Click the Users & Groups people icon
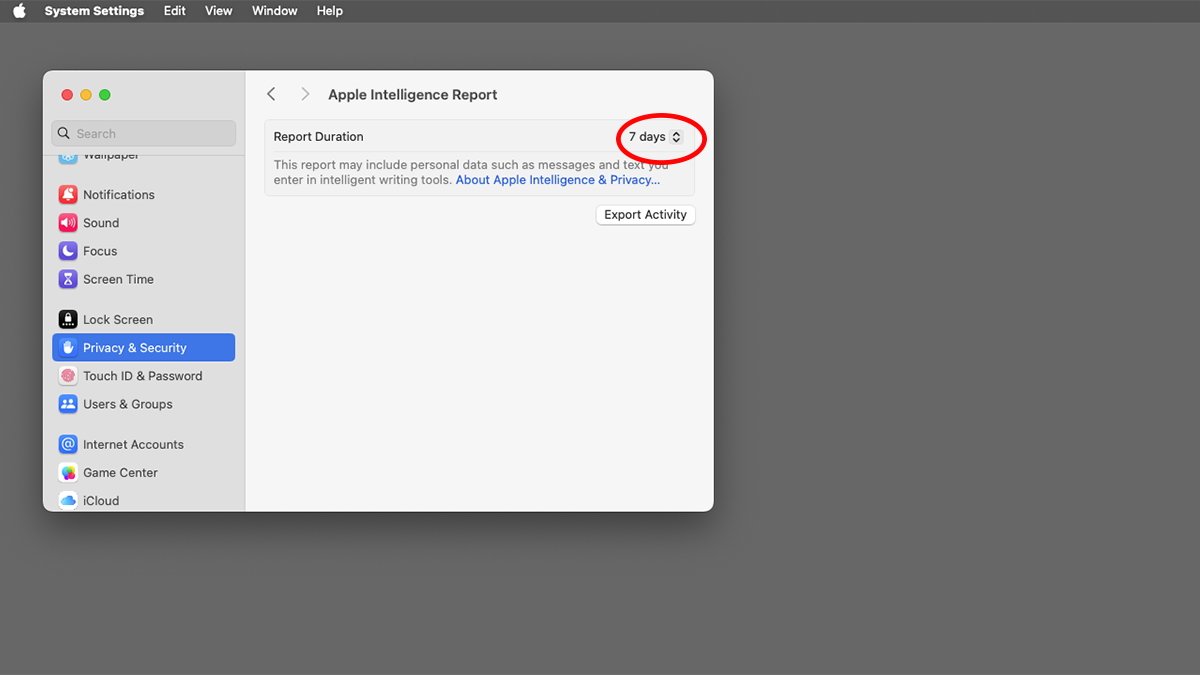The image size is (1200, 675). [68, 404]
